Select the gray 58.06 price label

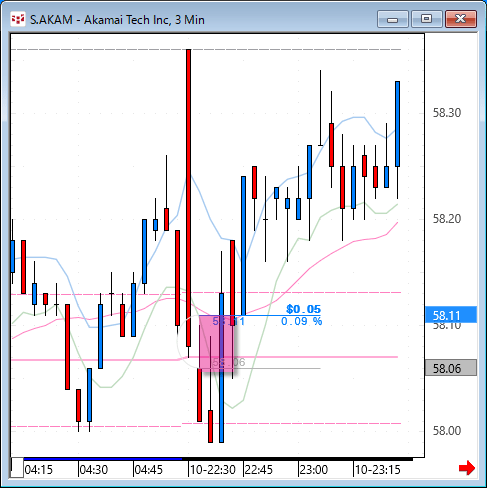451,368
